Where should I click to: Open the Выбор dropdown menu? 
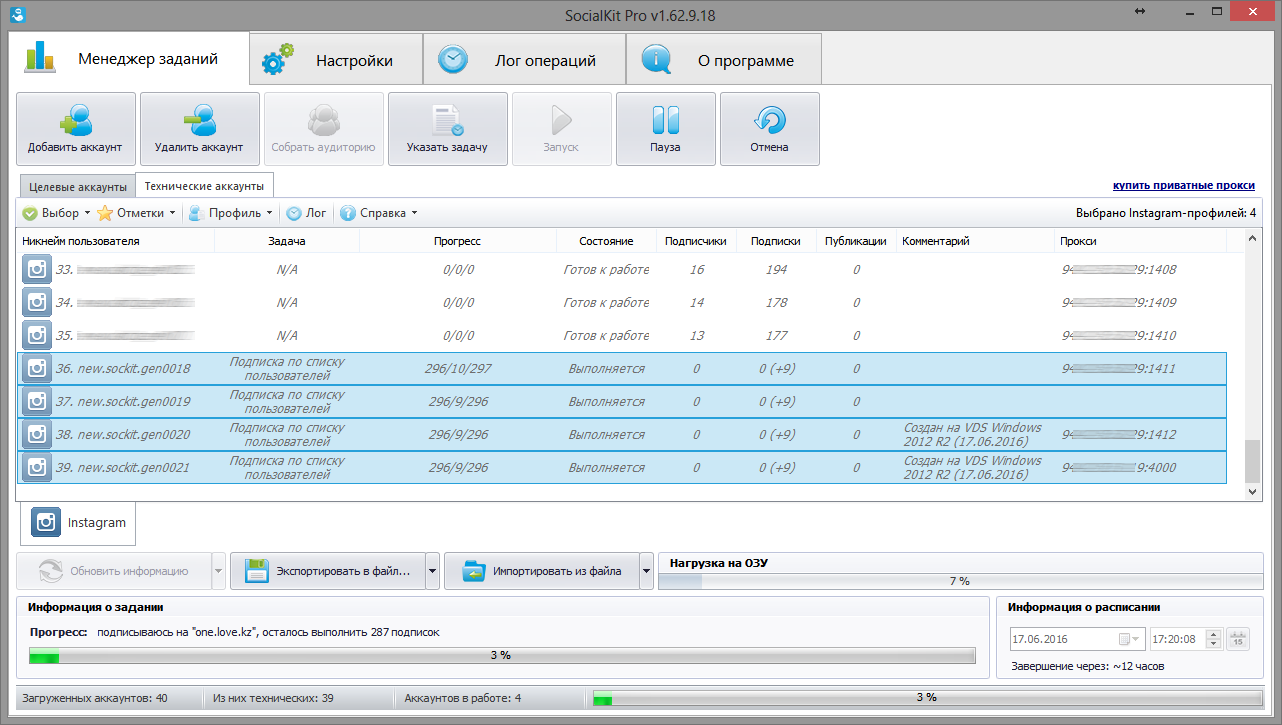(56, 213)
